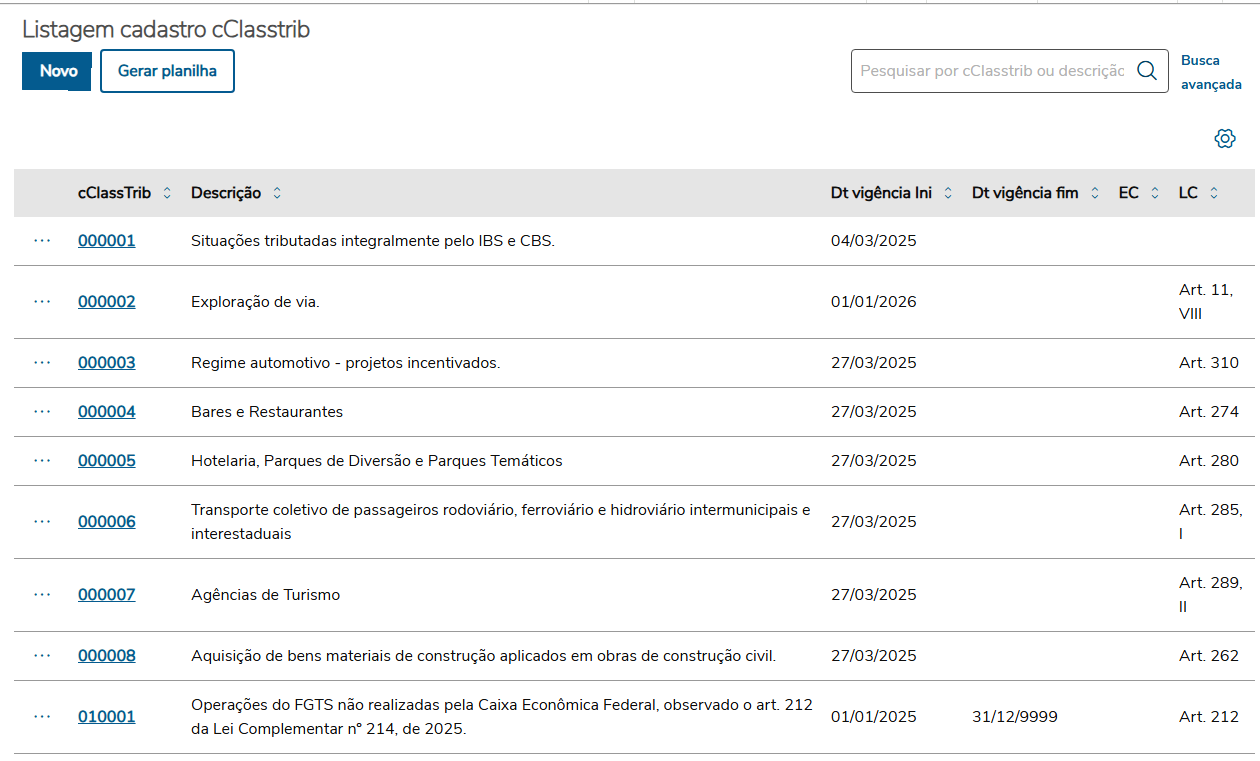Click the search magnifier icon
The height and width of the screenshot is (761, 1260).
pos(1147,71)
